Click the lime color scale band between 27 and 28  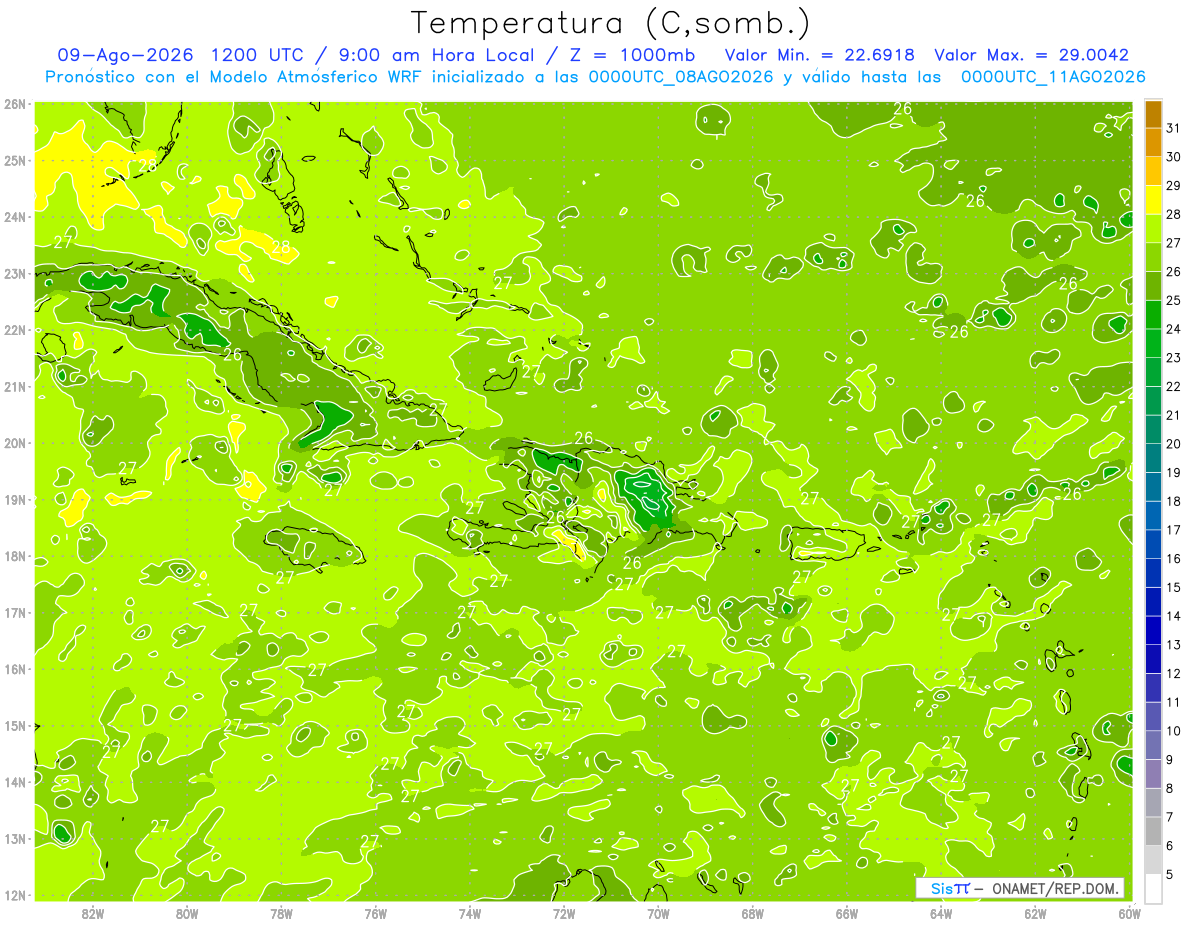click(1153, 228)
